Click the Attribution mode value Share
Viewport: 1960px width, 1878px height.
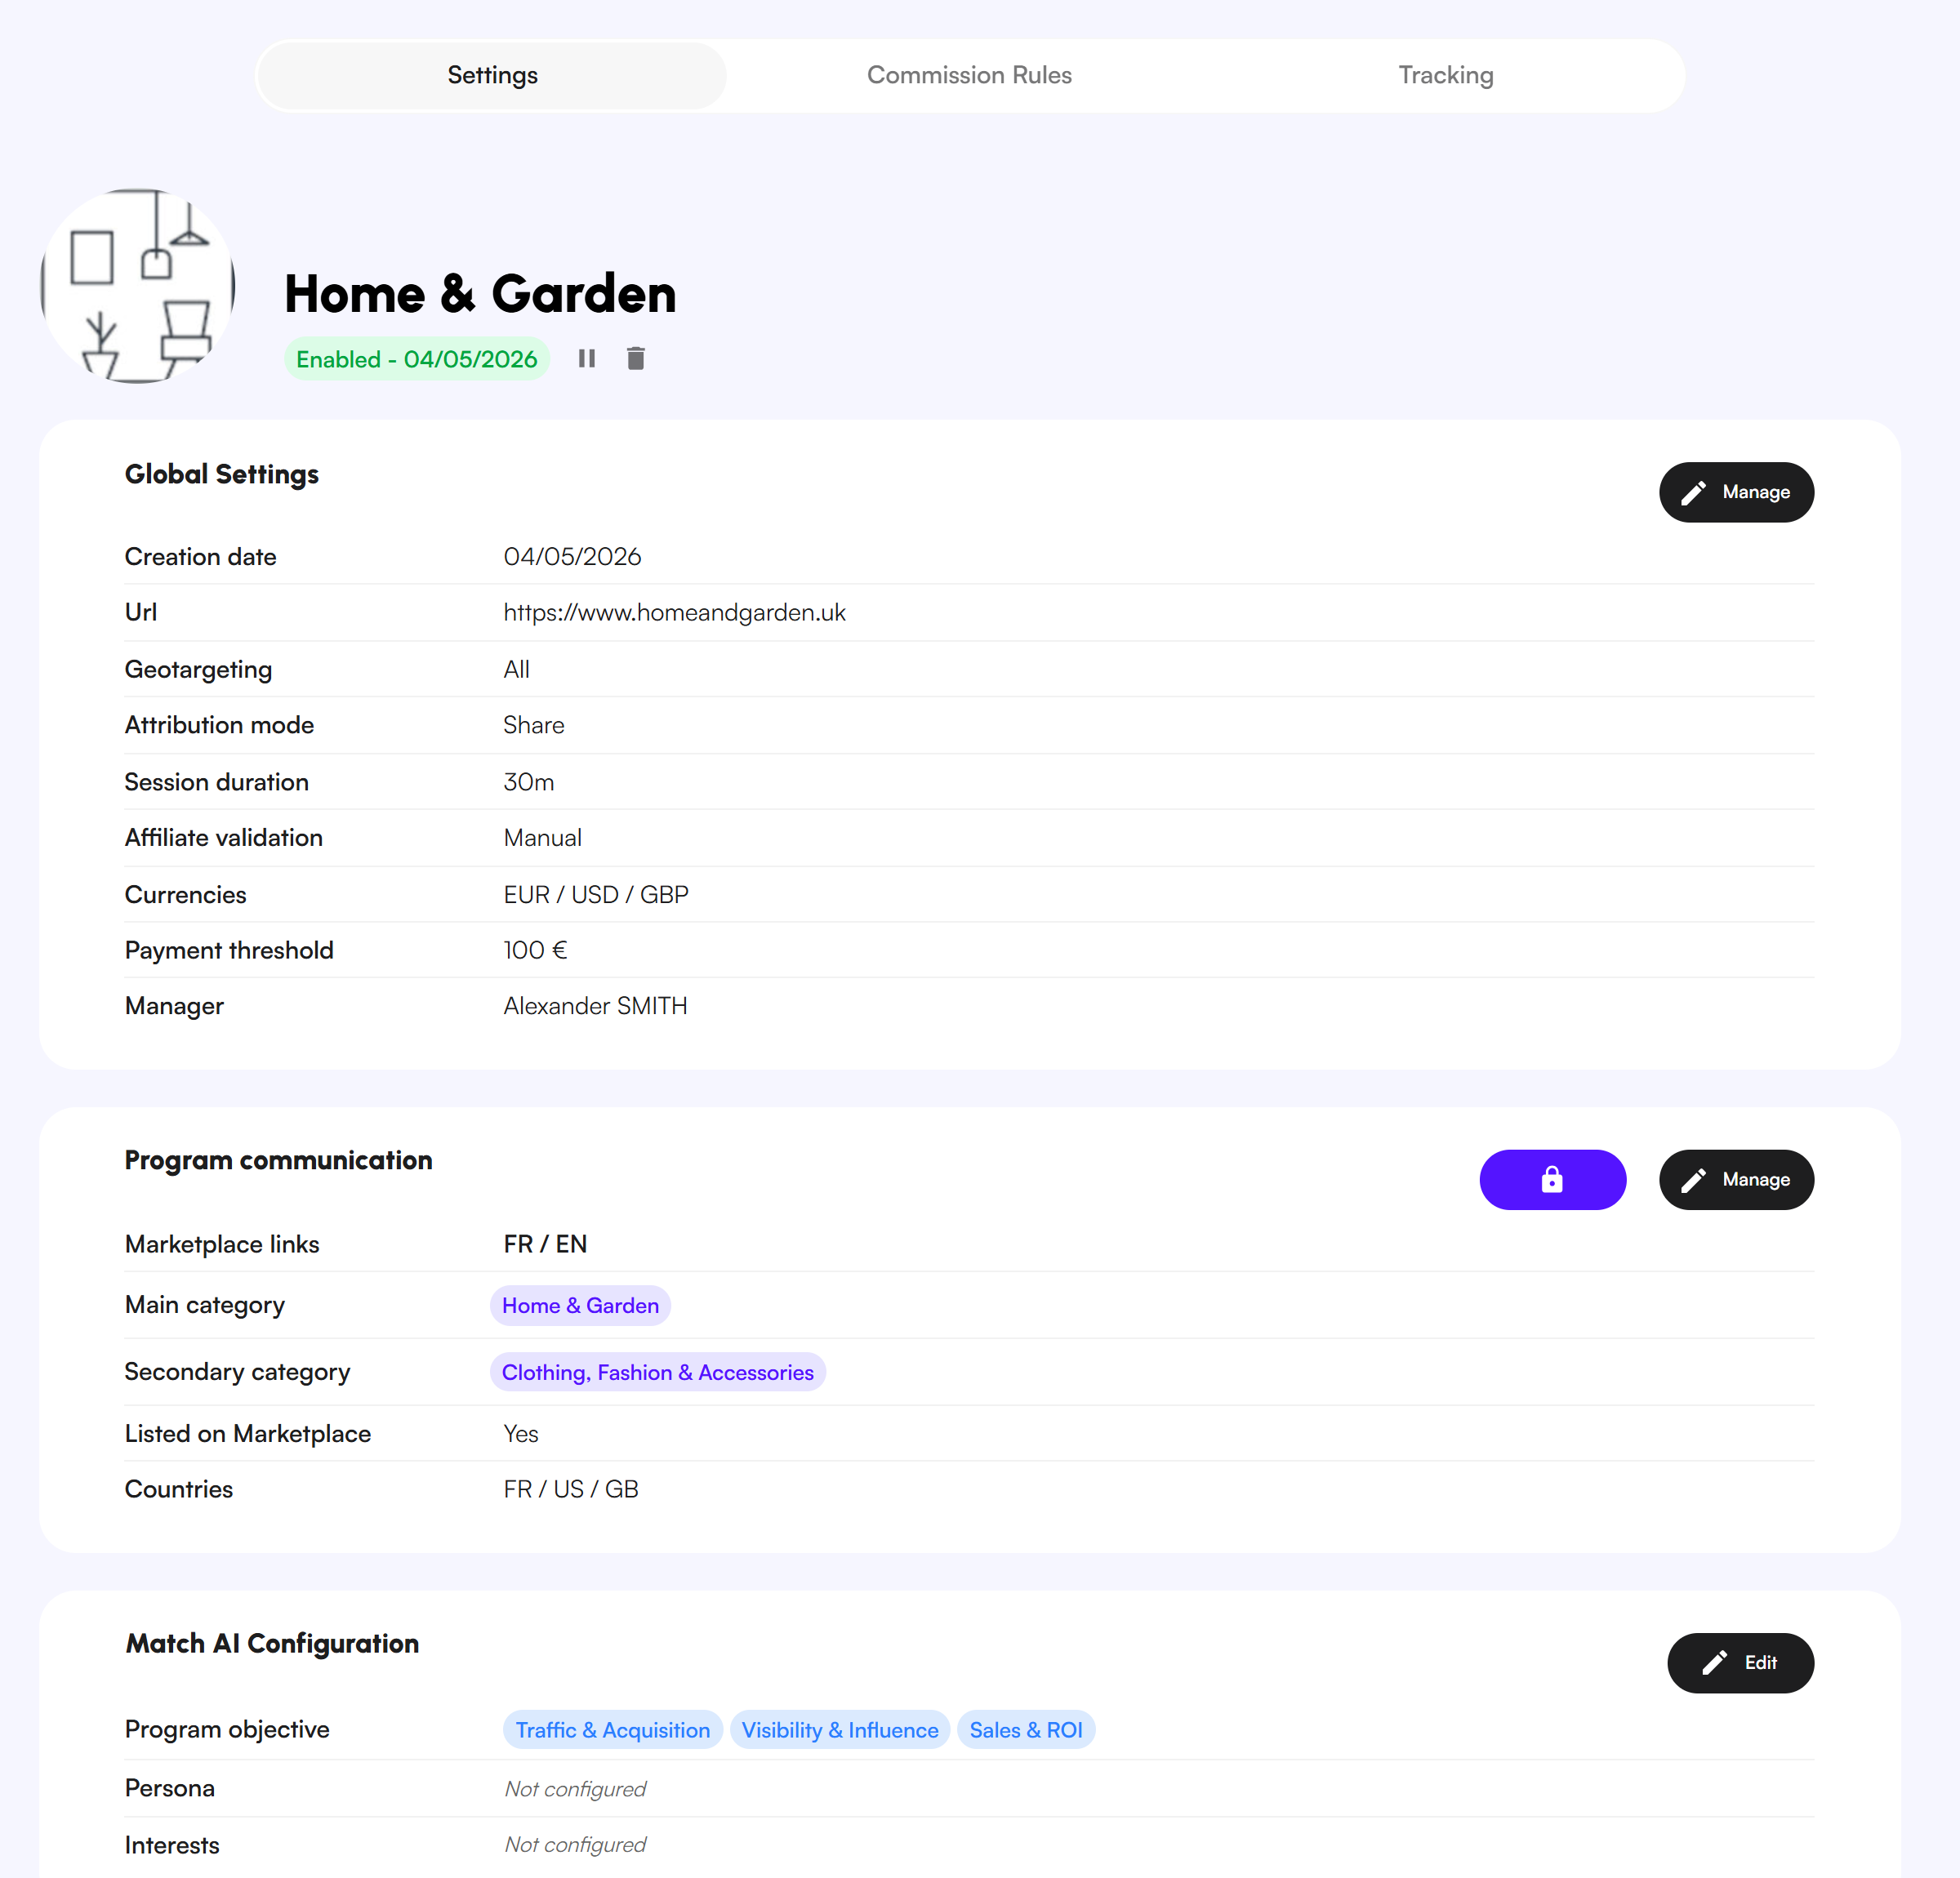point(533,725)
